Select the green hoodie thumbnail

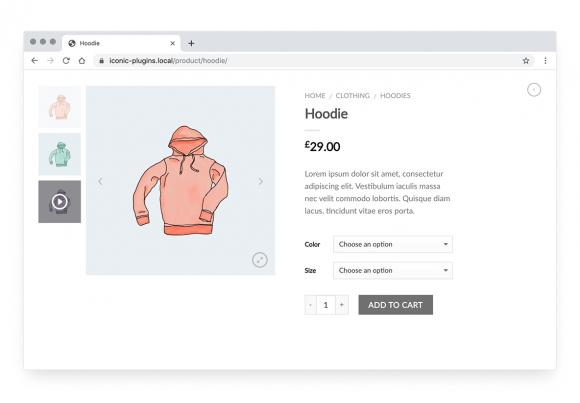point(60,154)
